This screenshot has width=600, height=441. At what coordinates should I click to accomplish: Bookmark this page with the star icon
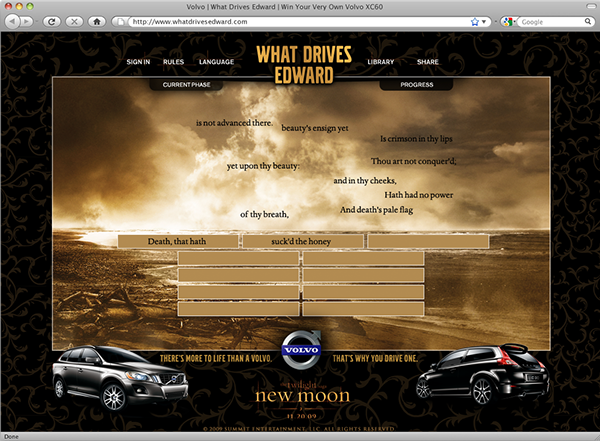coord(475,22)
